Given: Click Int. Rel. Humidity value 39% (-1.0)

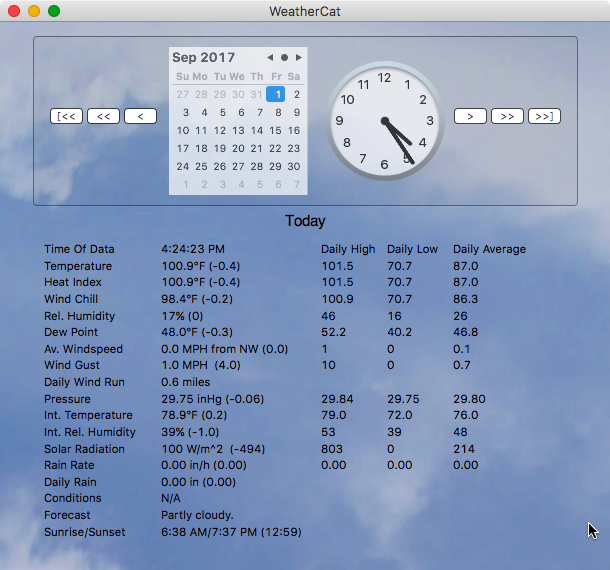Looking at the screenshot, I should coord(190,432).
